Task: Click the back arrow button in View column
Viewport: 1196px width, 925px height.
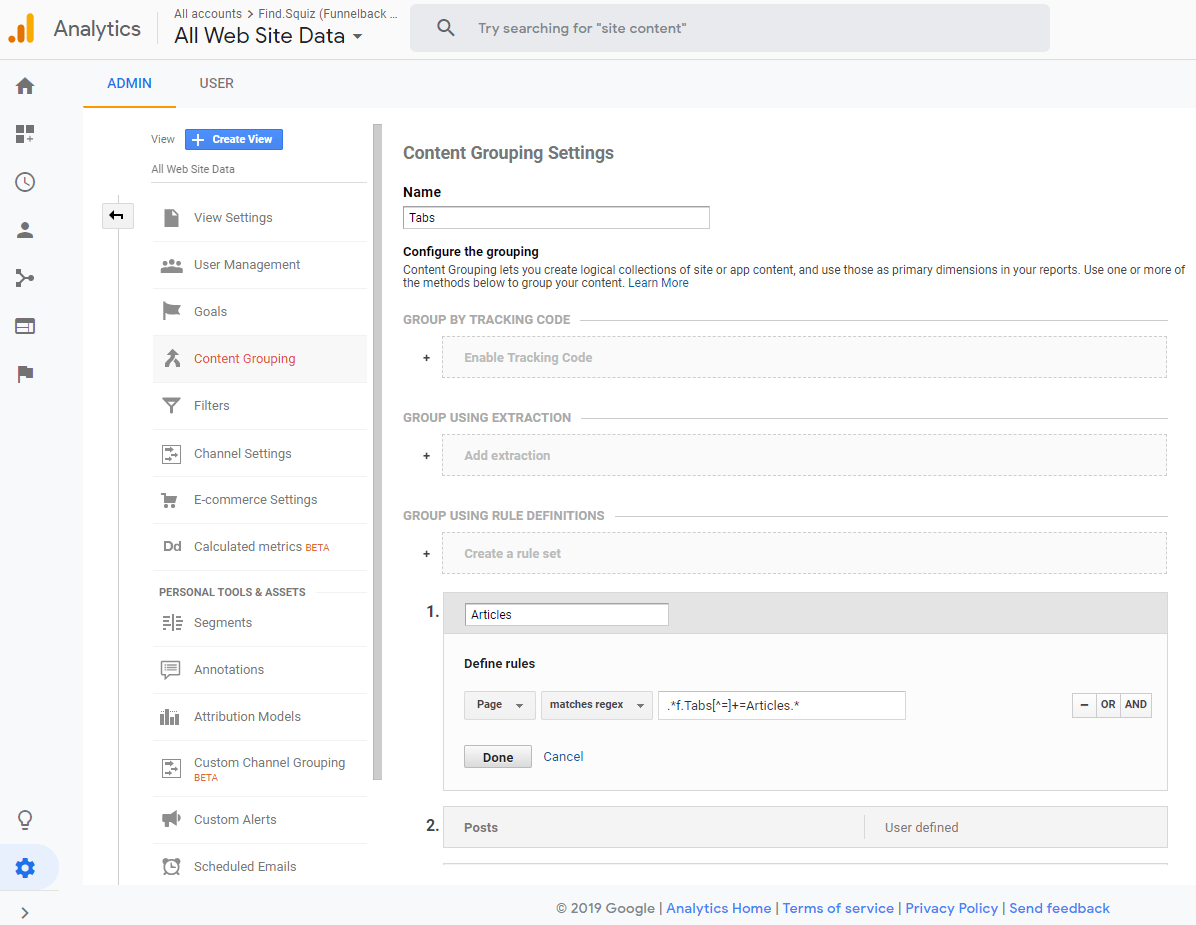Action: (117, 216)
